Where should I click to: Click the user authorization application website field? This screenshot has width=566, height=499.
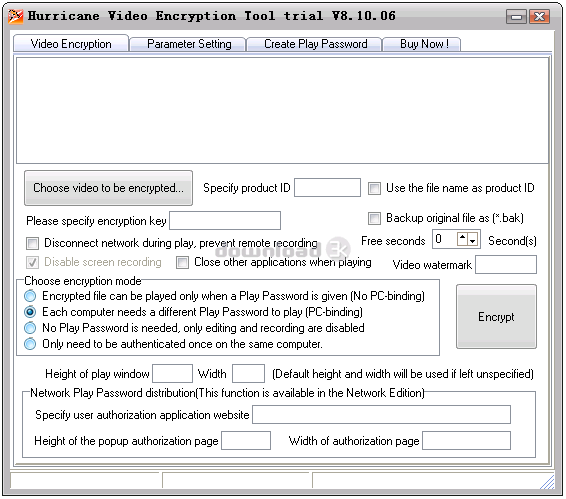(x=381, y=415)
